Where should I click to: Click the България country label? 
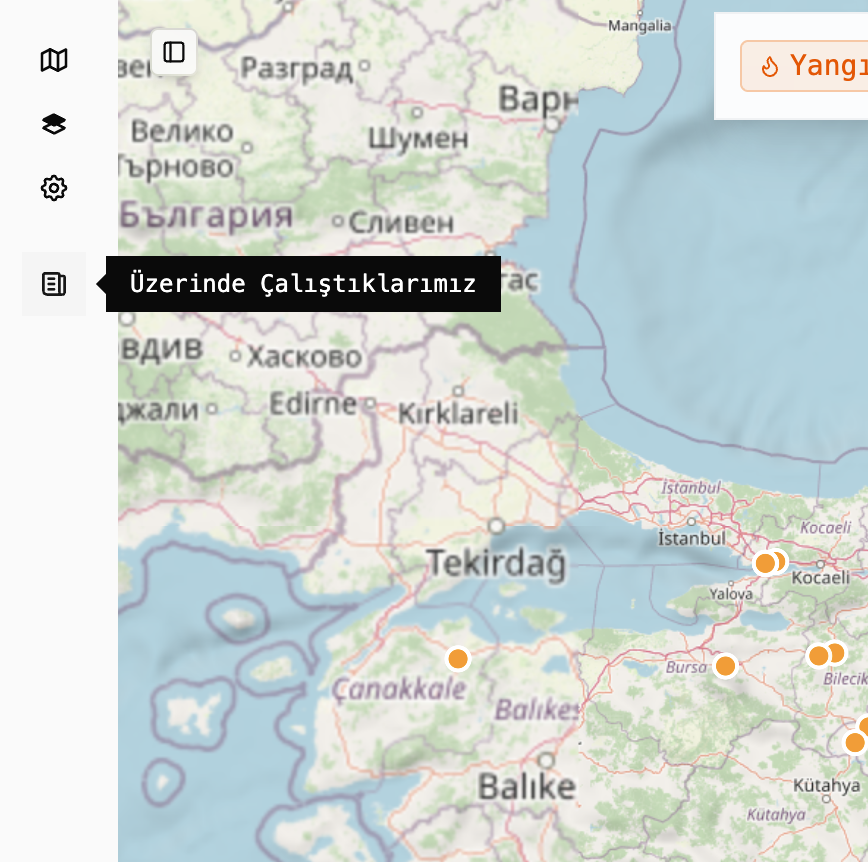206,215
